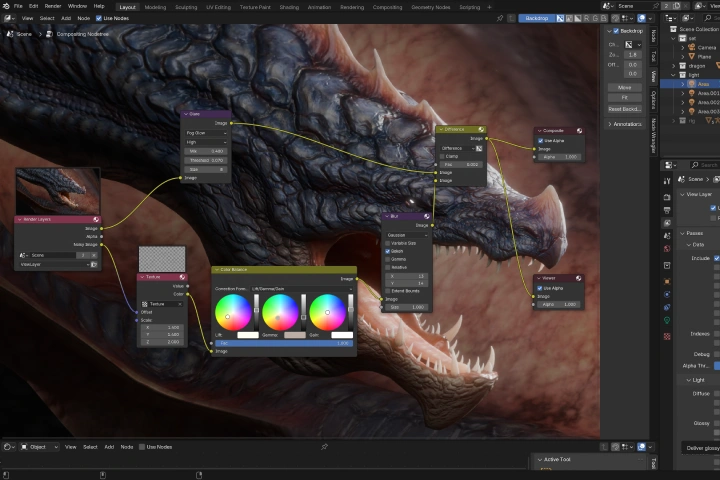720x480 pixels.
Task: Click the Lift color wheel on Color Balance
Action: pyautogui.click(x=233, y=312)
